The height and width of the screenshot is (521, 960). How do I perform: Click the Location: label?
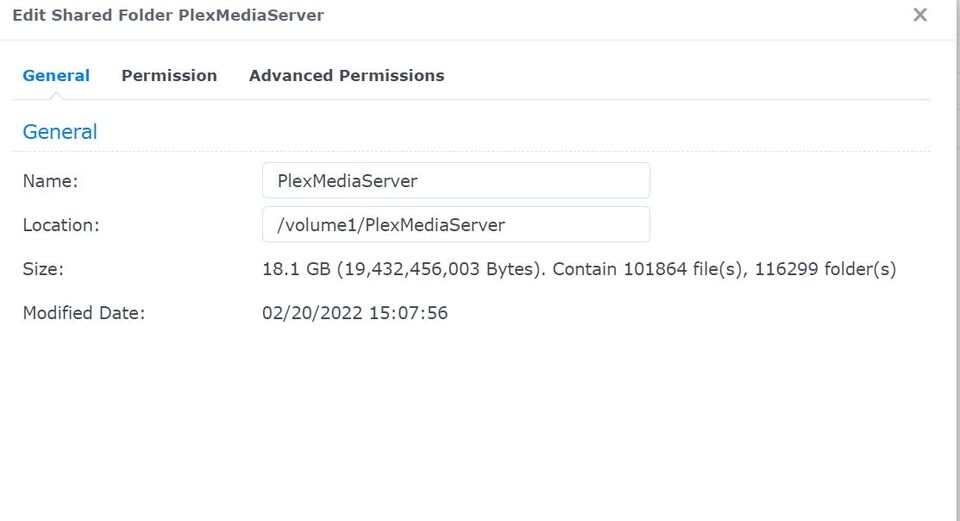[61, 225]
